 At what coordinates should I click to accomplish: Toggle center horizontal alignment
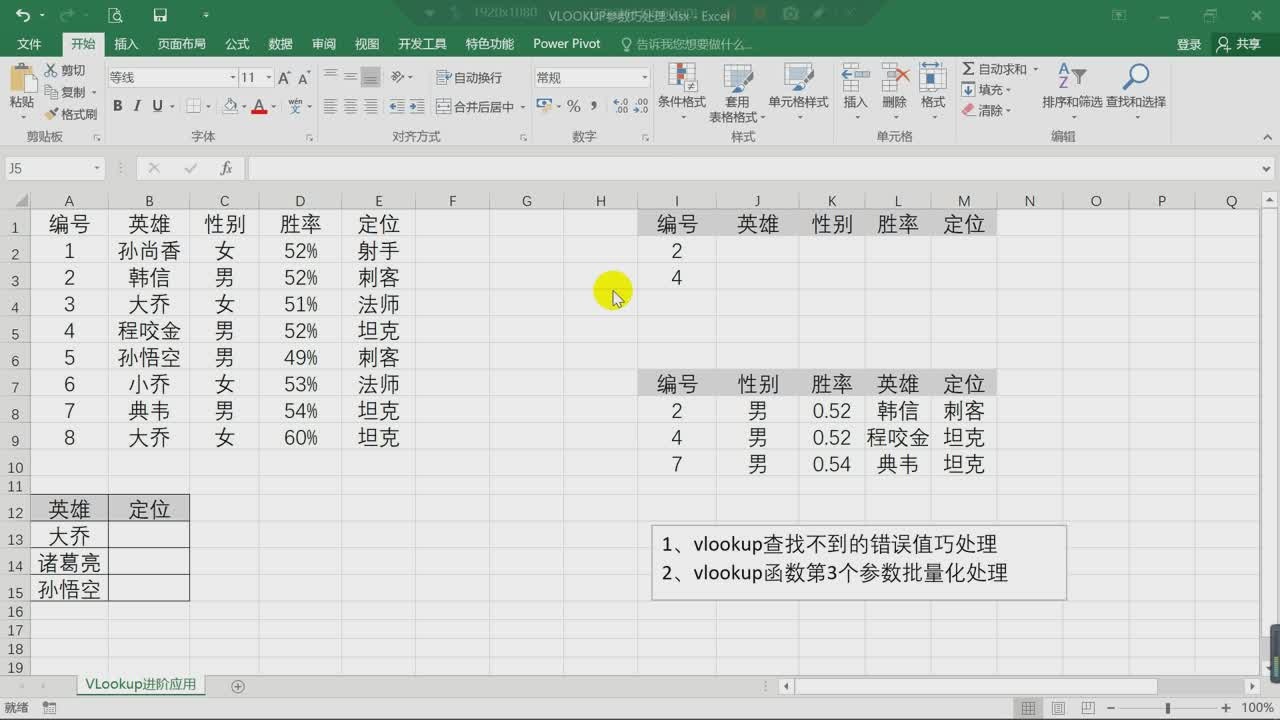(350, 106)
